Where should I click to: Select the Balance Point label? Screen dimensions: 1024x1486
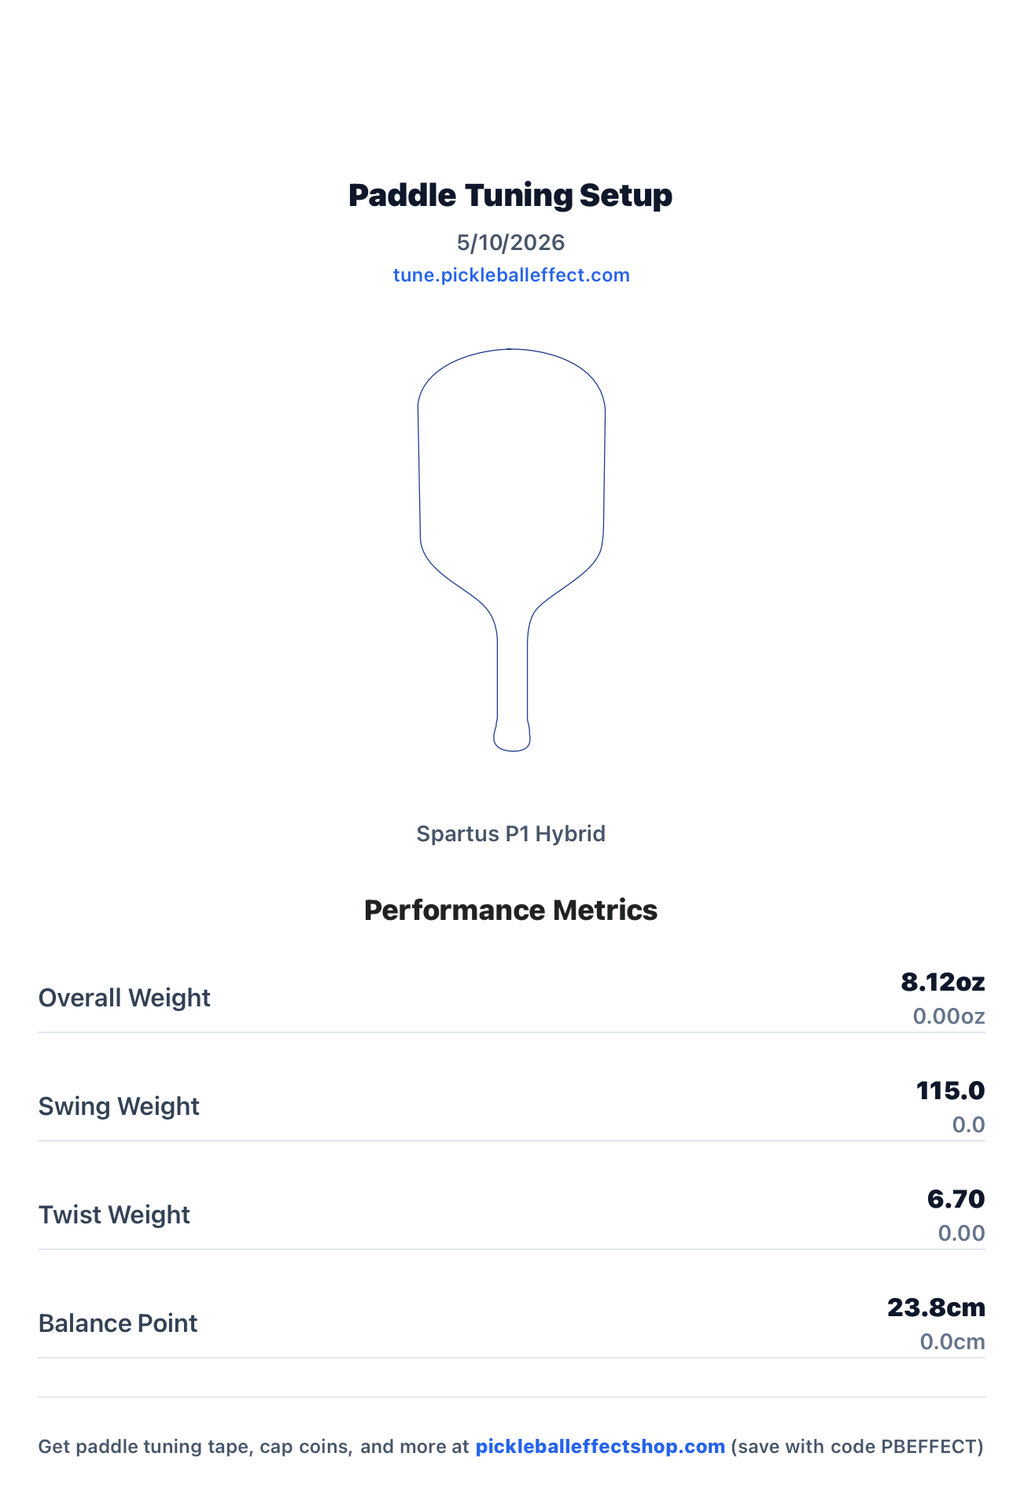point(118,1323)
